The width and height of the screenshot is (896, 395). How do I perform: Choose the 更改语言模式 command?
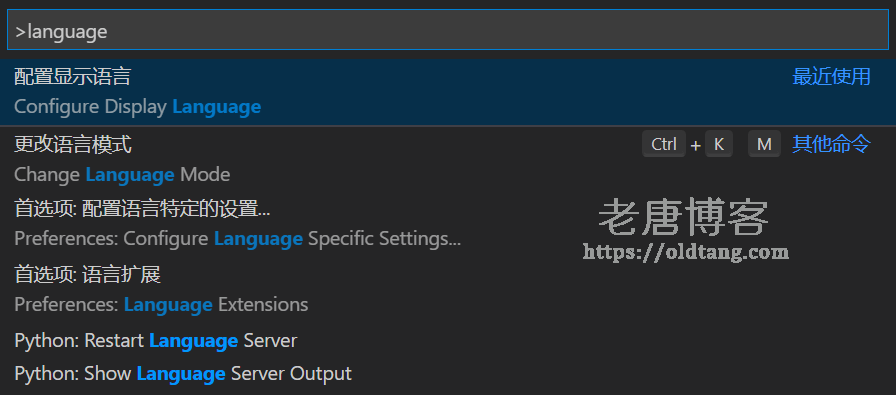pos(447,159)
